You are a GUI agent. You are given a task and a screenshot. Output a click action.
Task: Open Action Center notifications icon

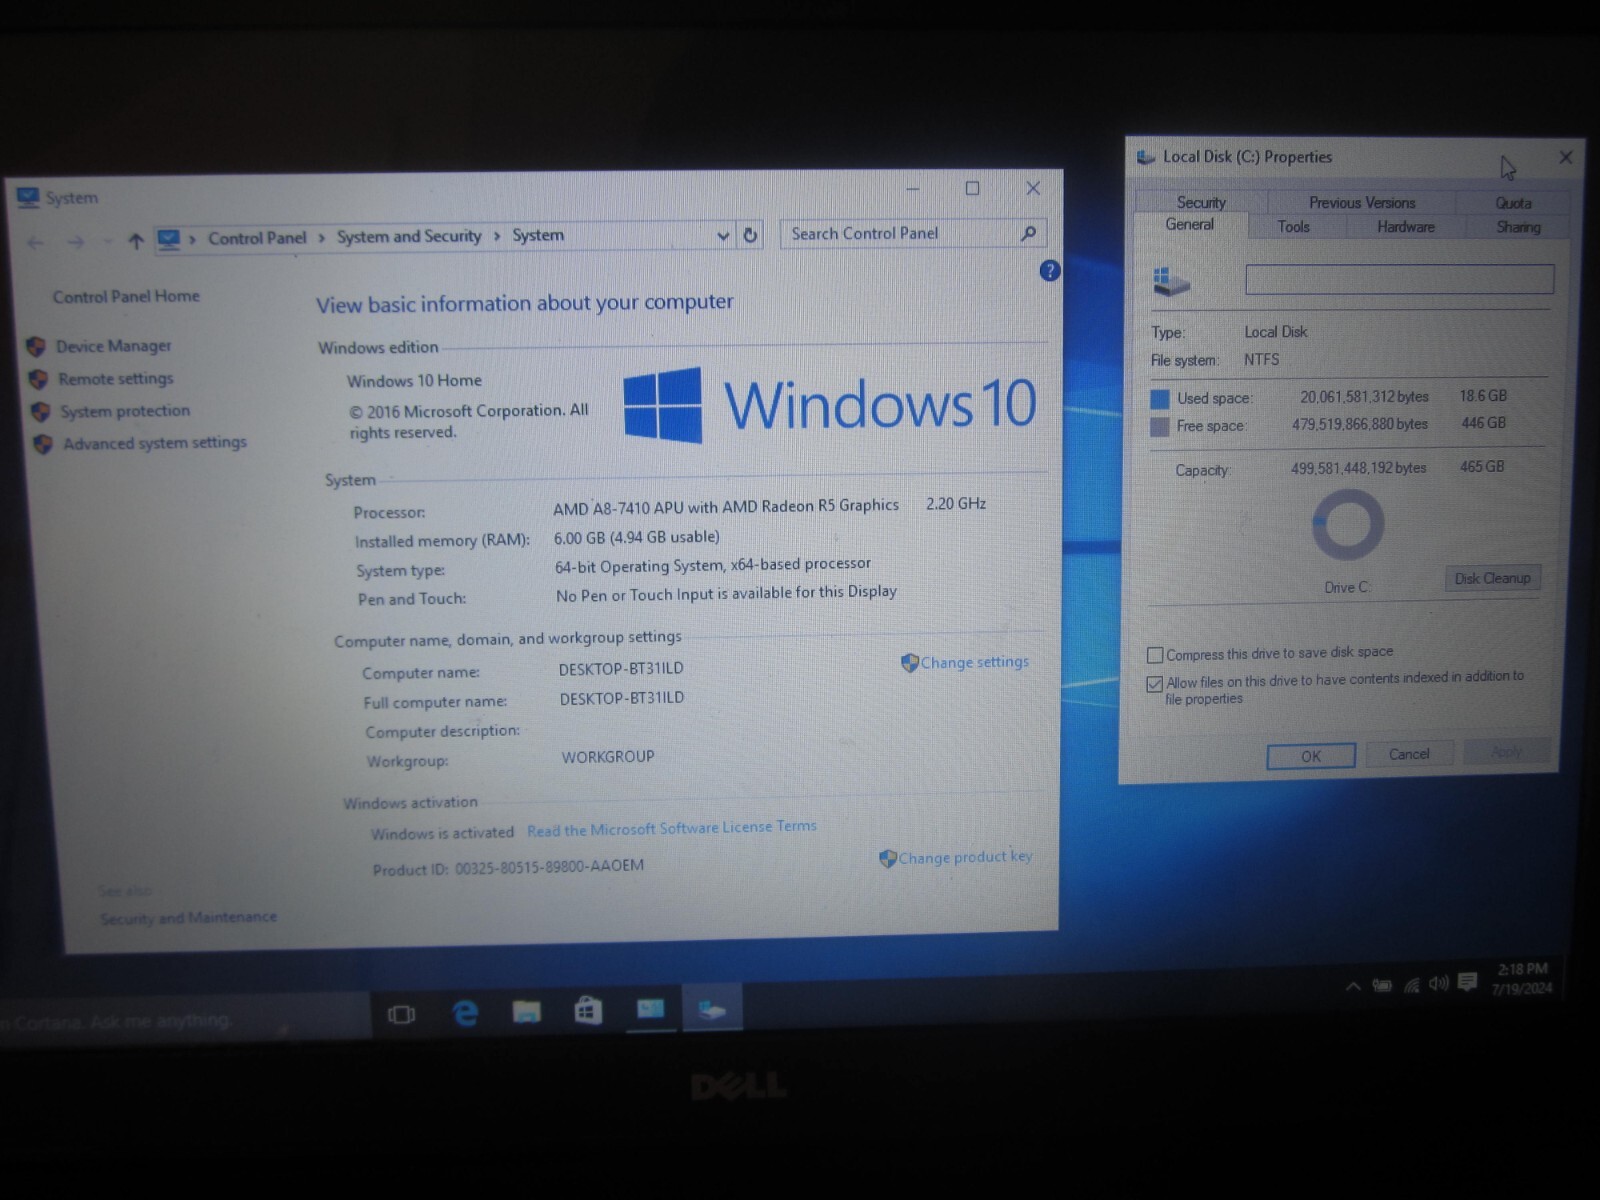tap(1467, 982)
